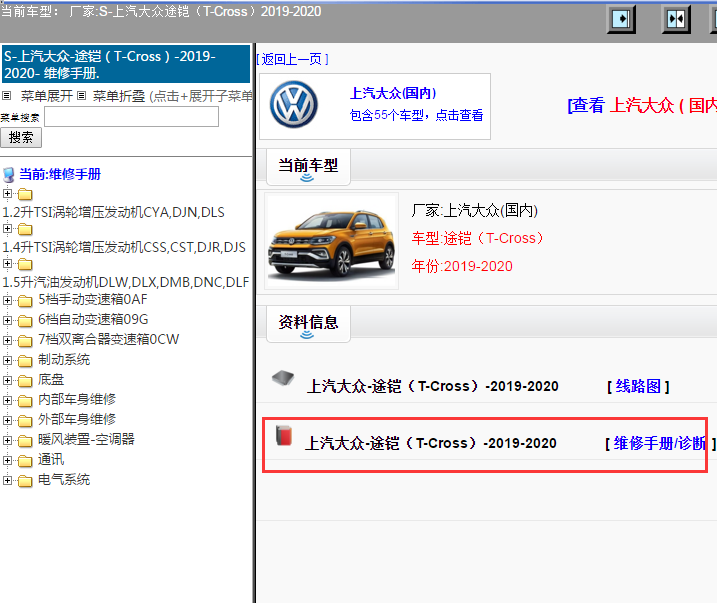Click folder icon for 通讯

[25, 461]
